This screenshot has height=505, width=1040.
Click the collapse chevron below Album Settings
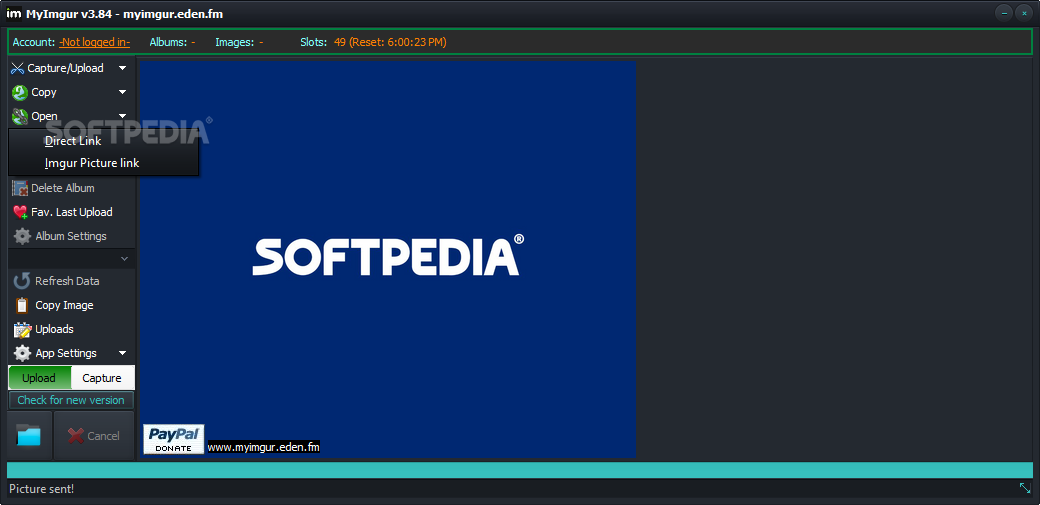(124, 258)
